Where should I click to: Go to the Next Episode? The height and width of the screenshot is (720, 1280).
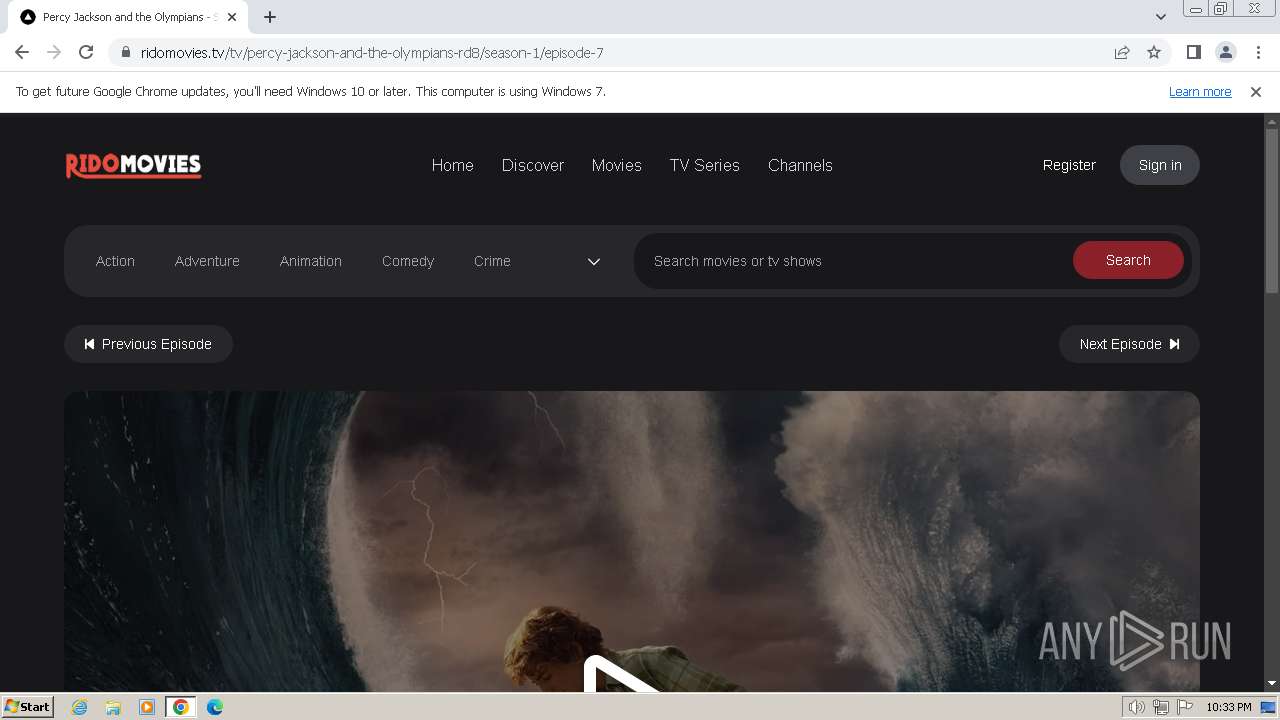(1129, 344)
